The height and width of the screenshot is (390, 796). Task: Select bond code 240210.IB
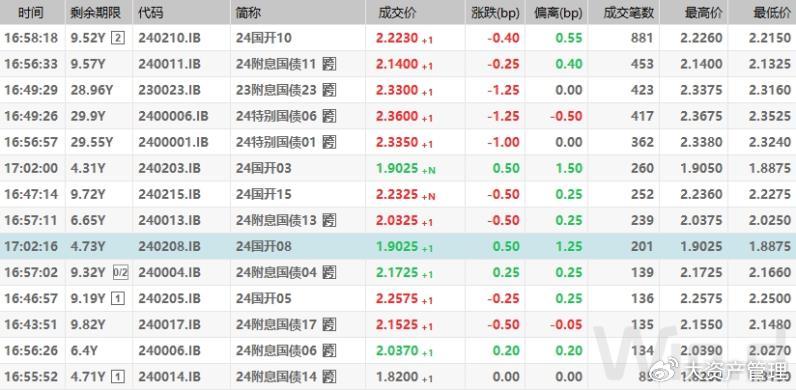coord(170,38)
